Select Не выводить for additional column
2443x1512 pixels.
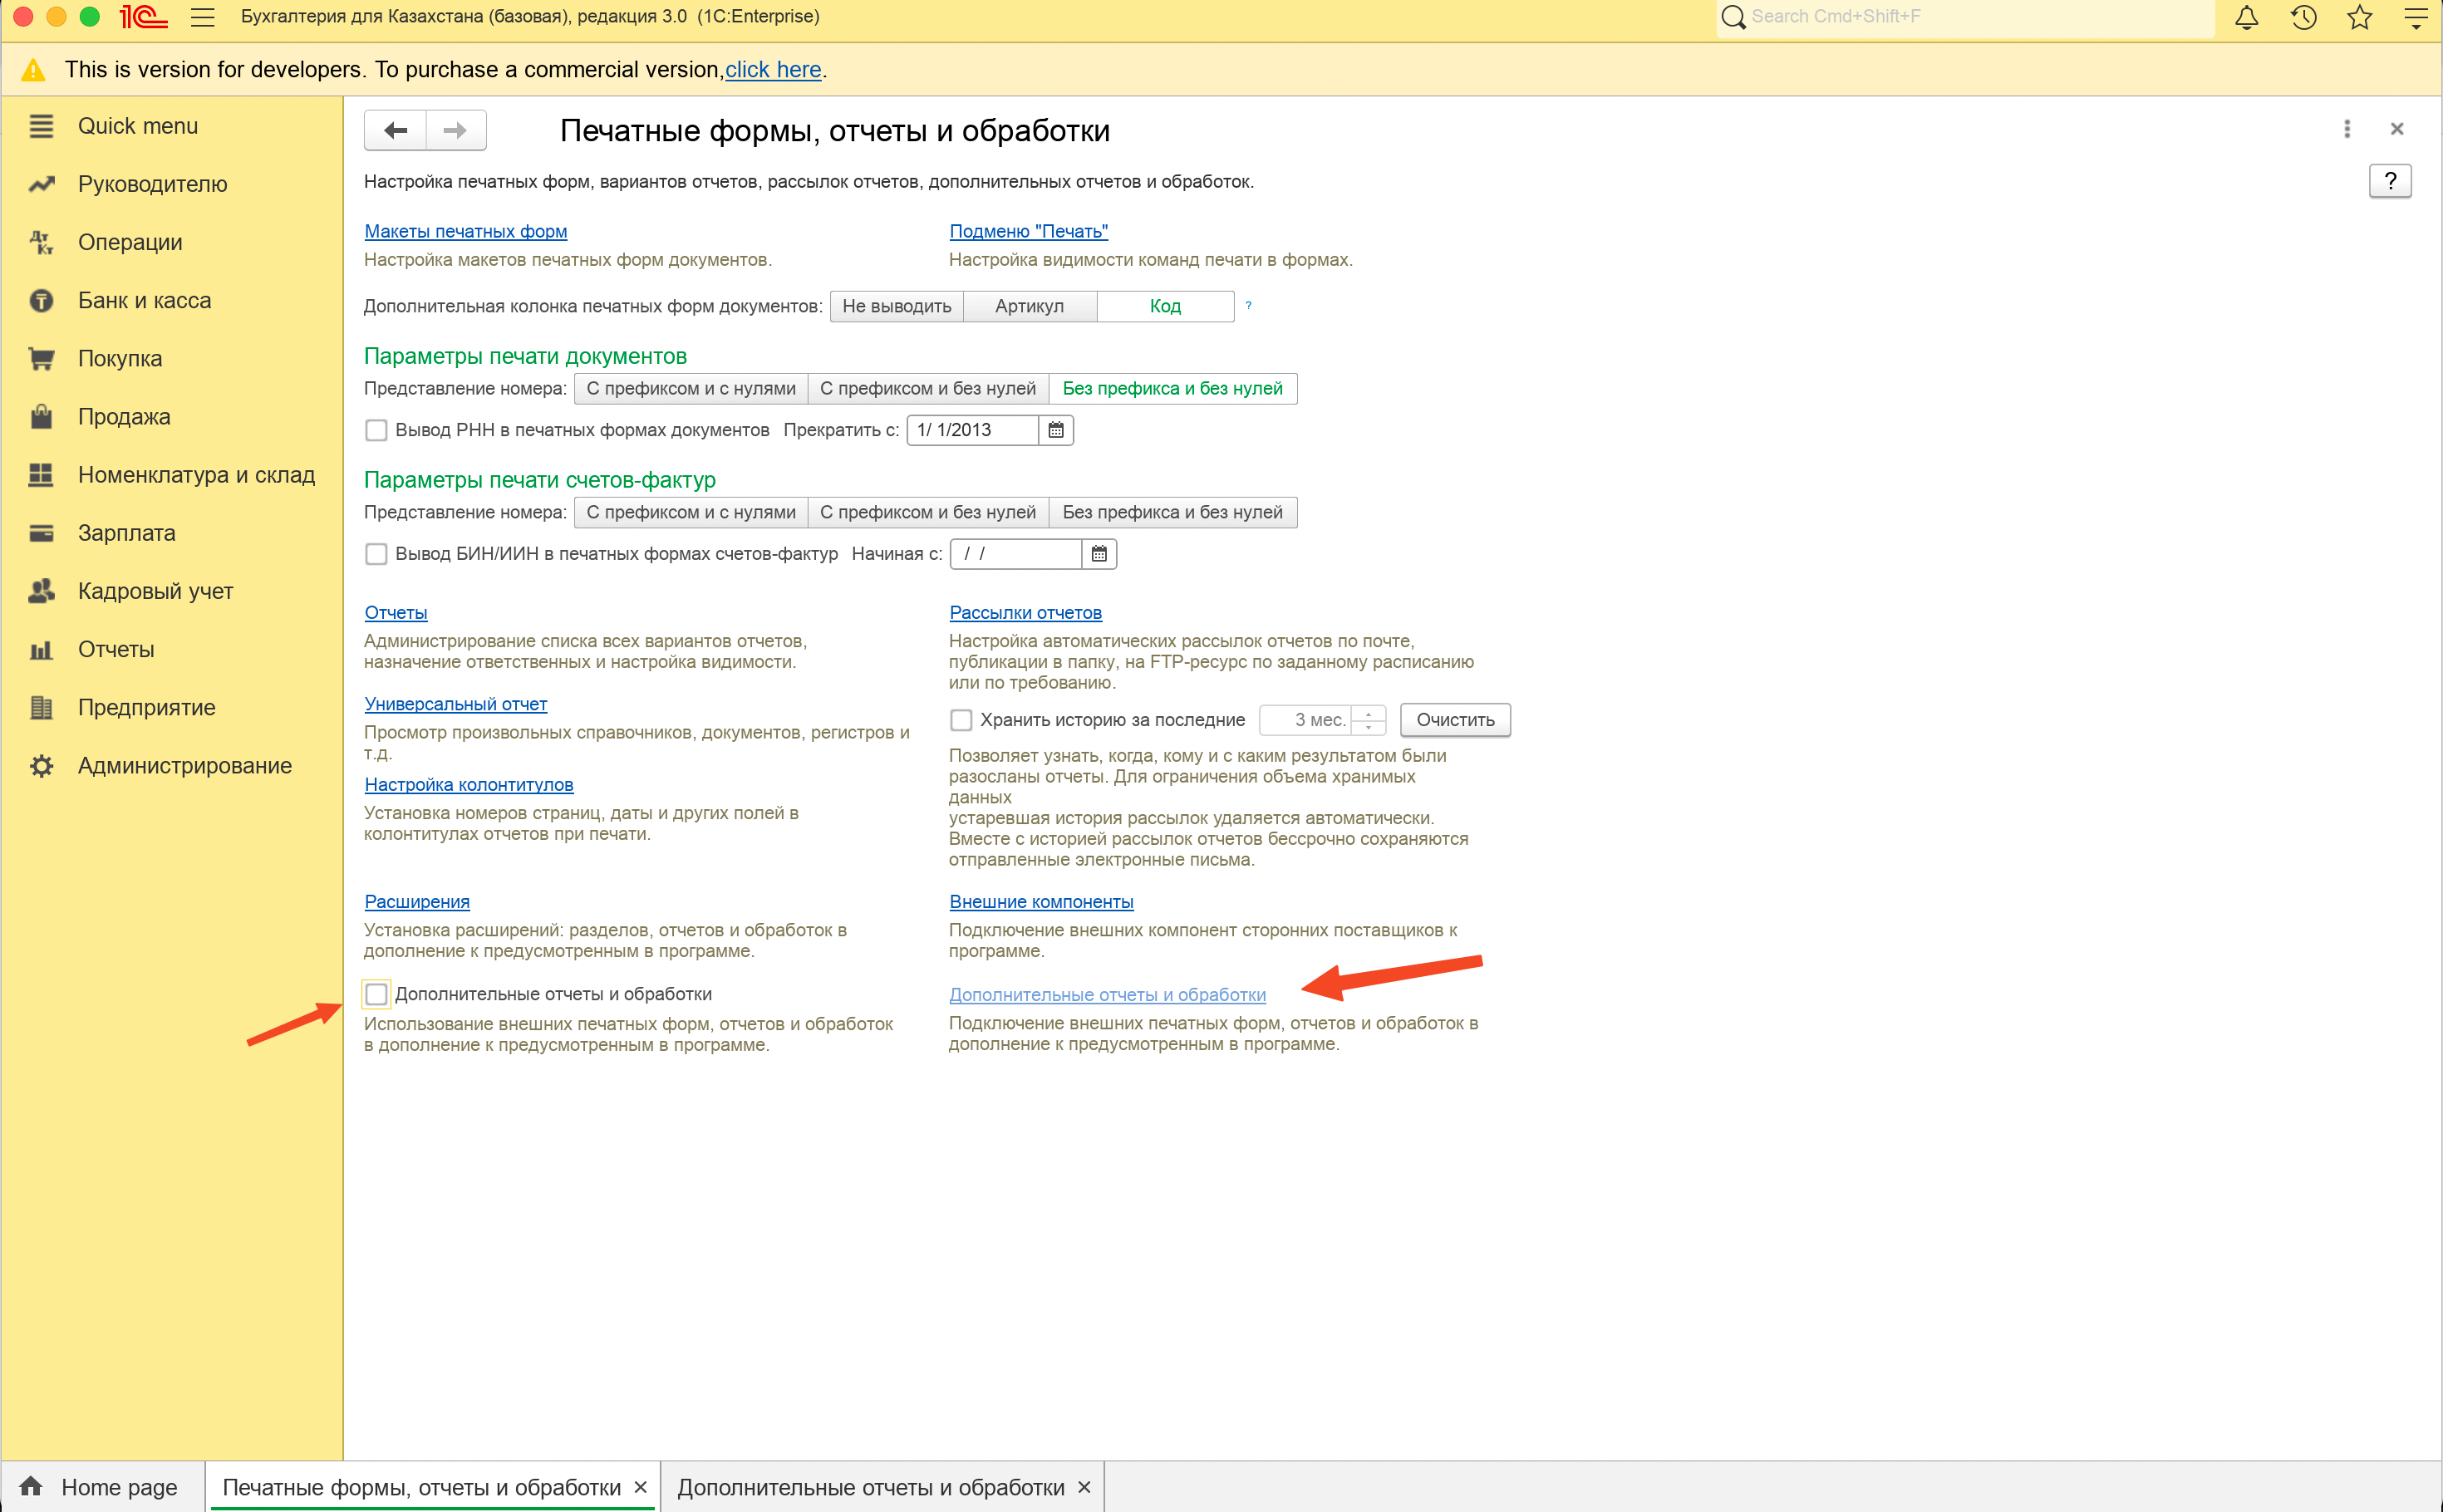[x=897, y=306]
